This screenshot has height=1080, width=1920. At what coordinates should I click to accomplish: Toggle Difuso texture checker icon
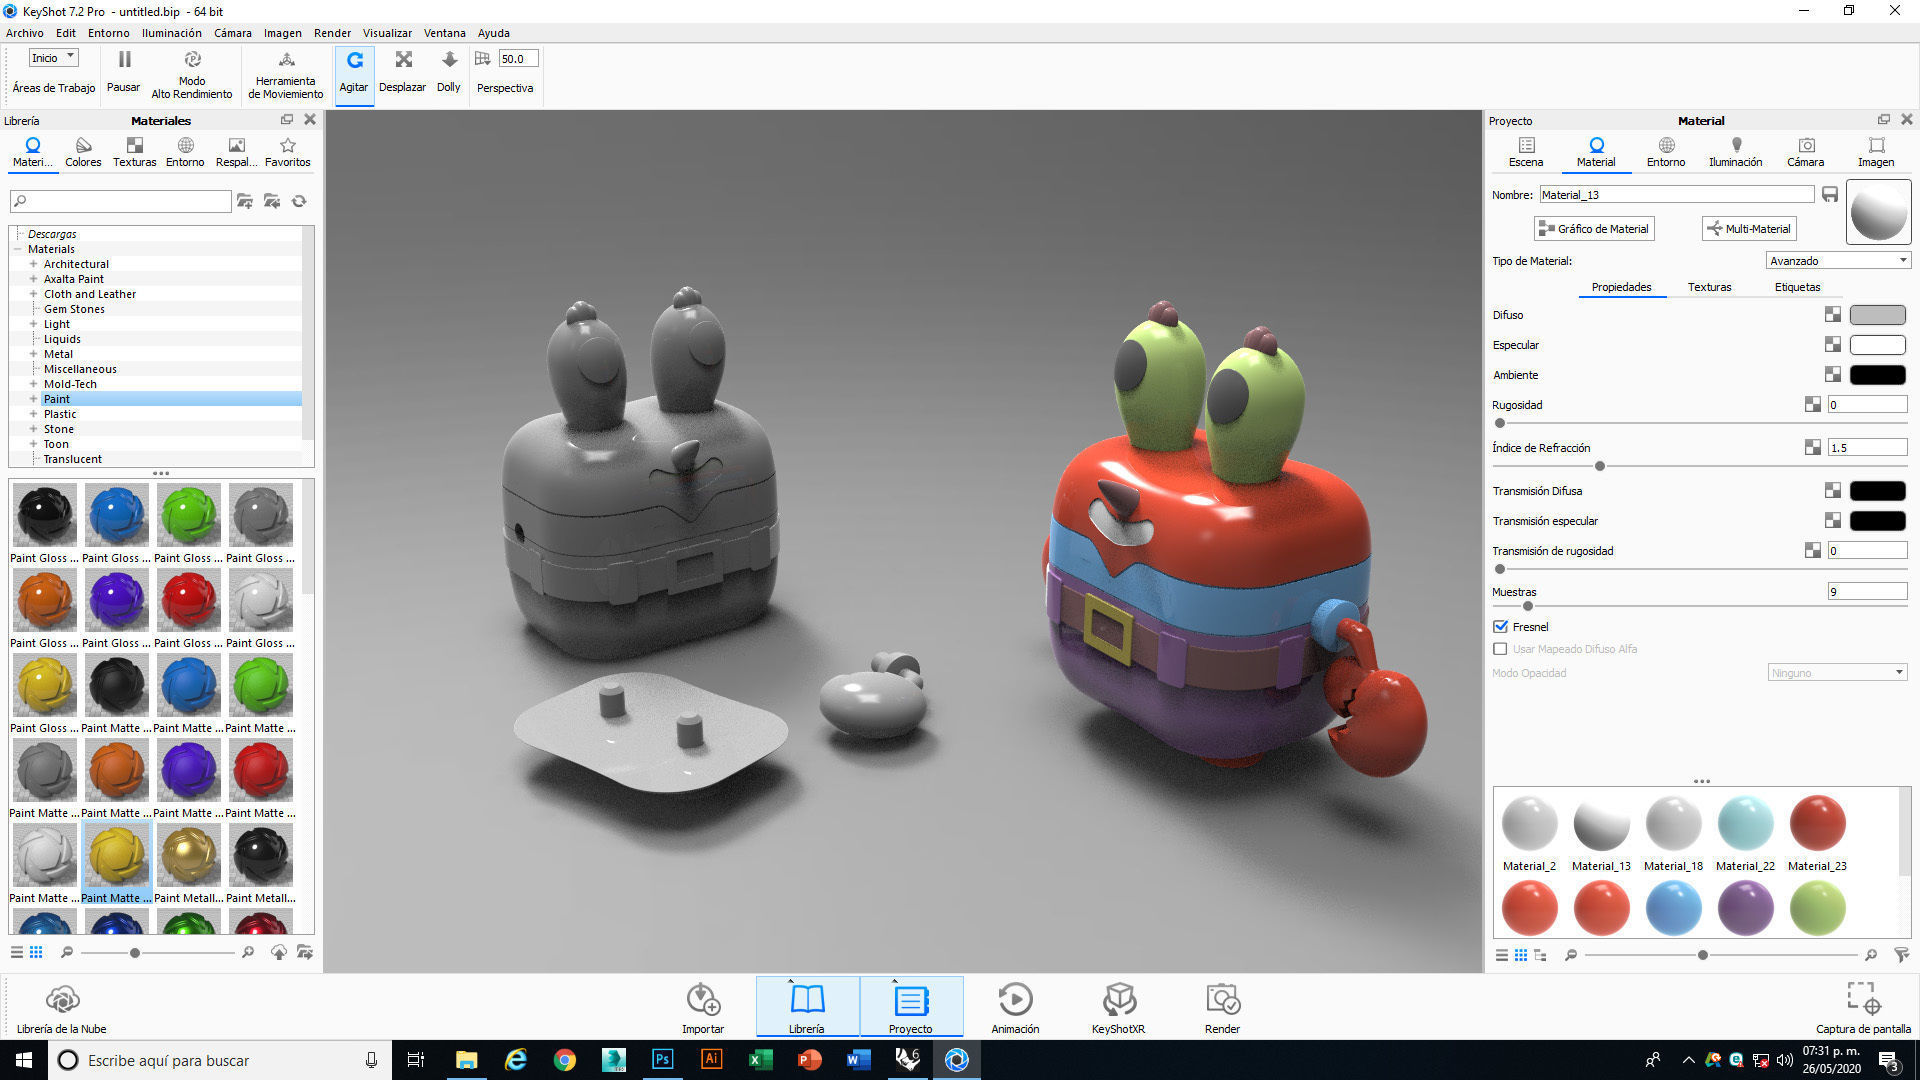pyautogui.click(x=1833, y=315)
